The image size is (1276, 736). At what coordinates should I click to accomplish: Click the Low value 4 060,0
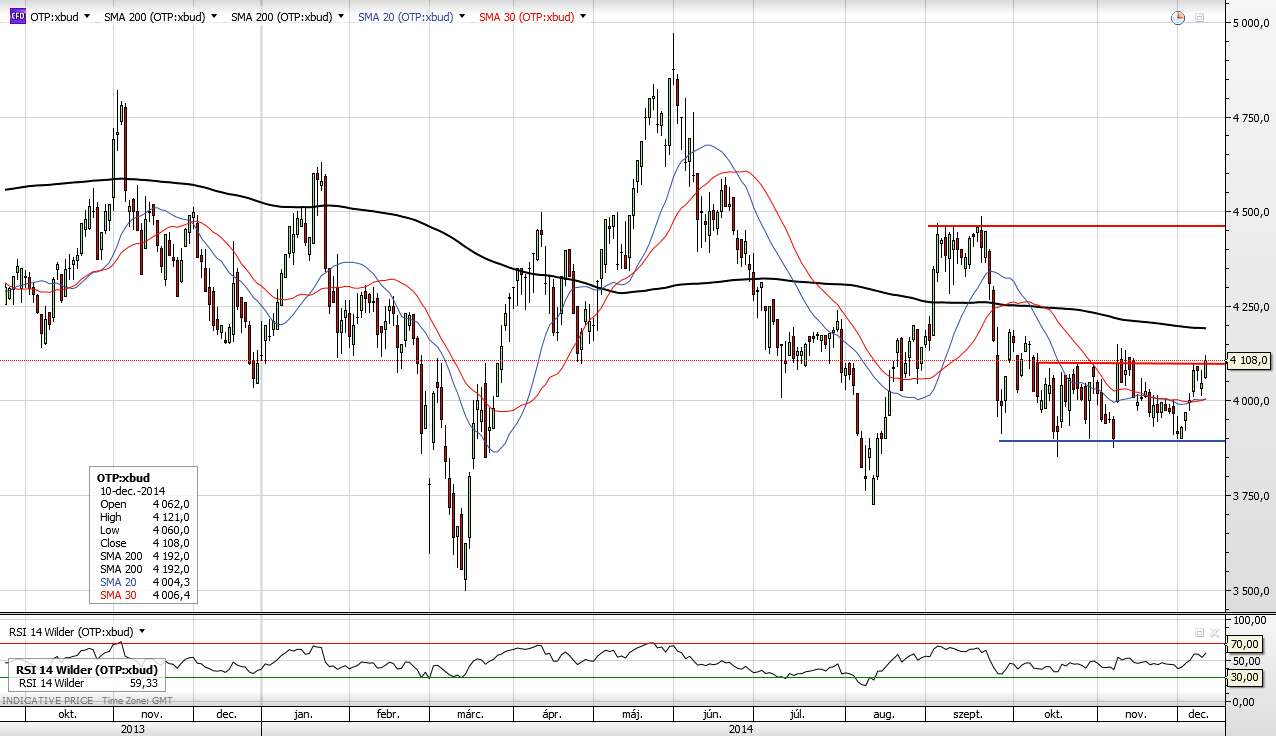pos(171,530)
